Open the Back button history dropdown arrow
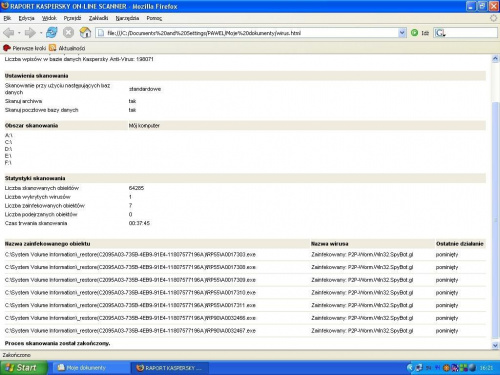This screenshot has width=500, height=375. pos(19,33)
